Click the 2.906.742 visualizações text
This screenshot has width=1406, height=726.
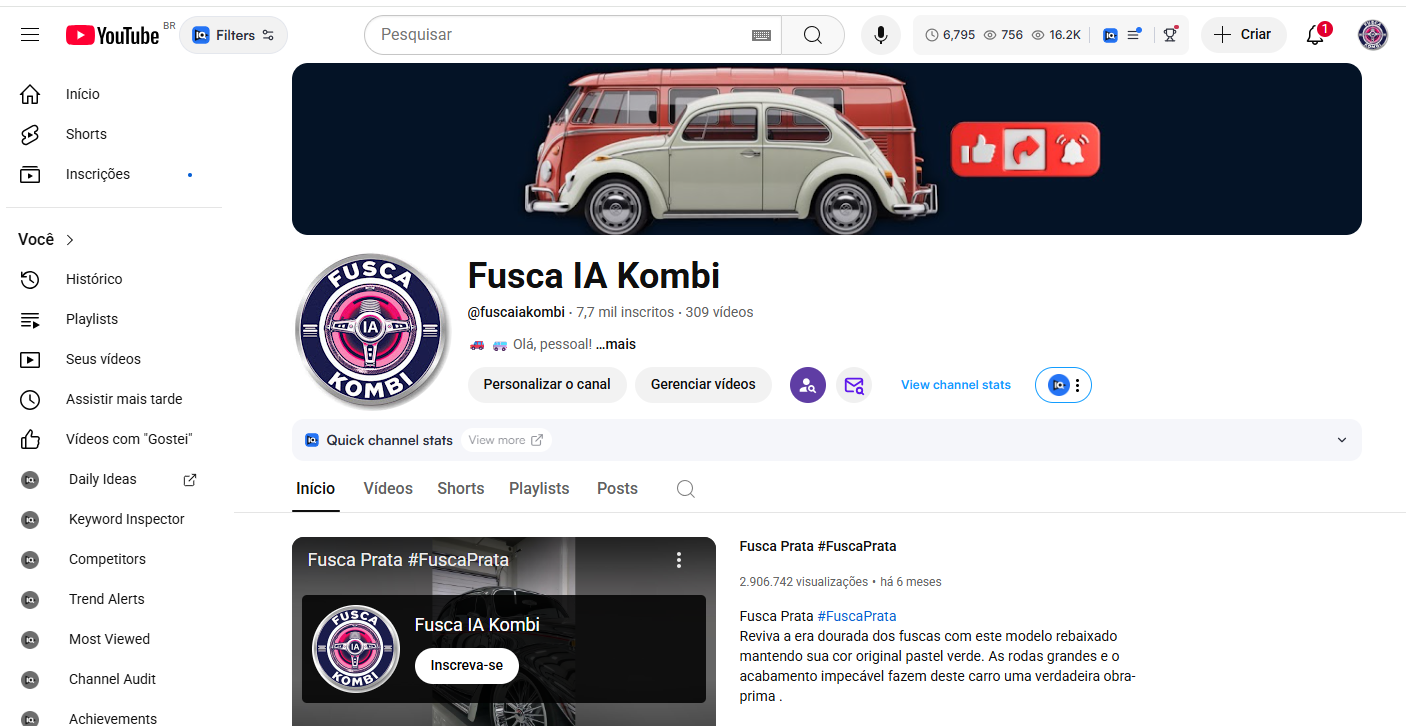click(804, 582)
